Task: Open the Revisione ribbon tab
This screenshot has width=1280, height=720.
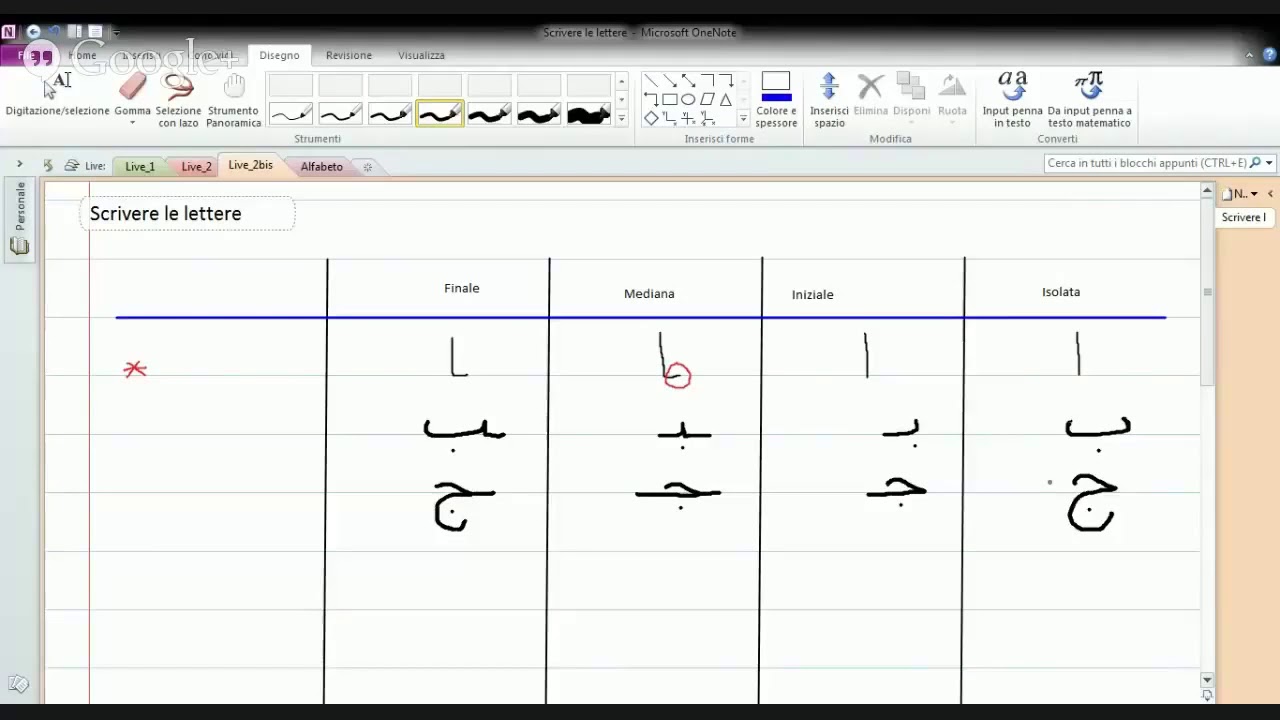Action: click(349, 55)
